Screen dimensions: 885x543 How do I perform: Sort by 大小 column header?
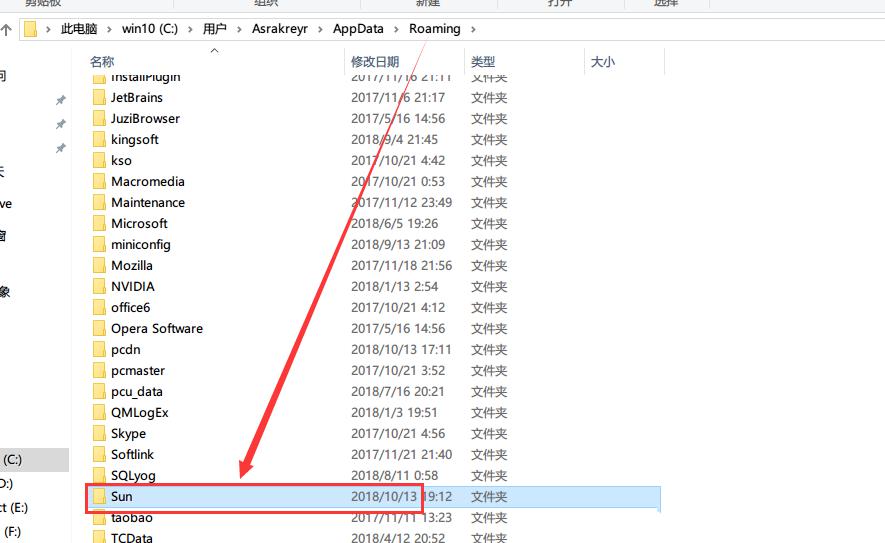point(603,62)
